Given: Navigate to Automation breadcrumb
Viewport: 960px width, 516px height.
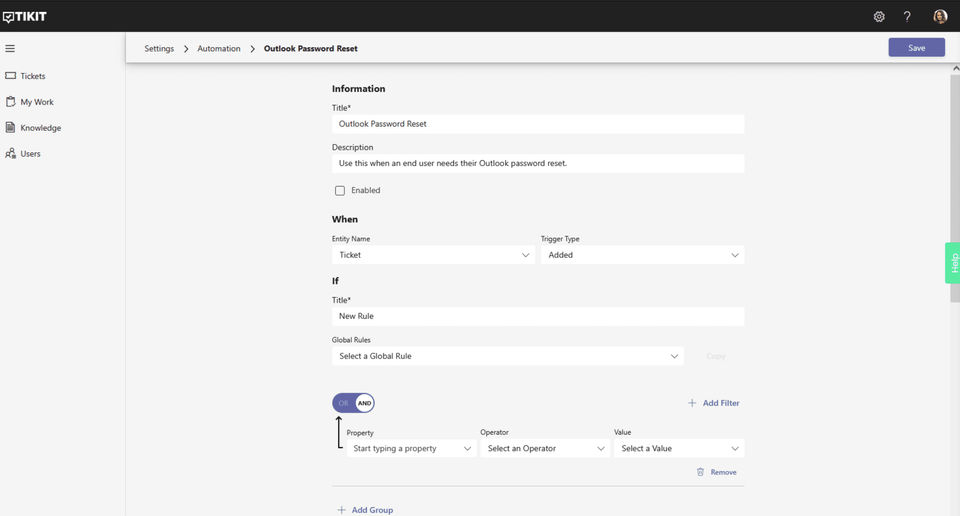Looking at the screenshot, I should pyautogui.click(x=218, y=48).
